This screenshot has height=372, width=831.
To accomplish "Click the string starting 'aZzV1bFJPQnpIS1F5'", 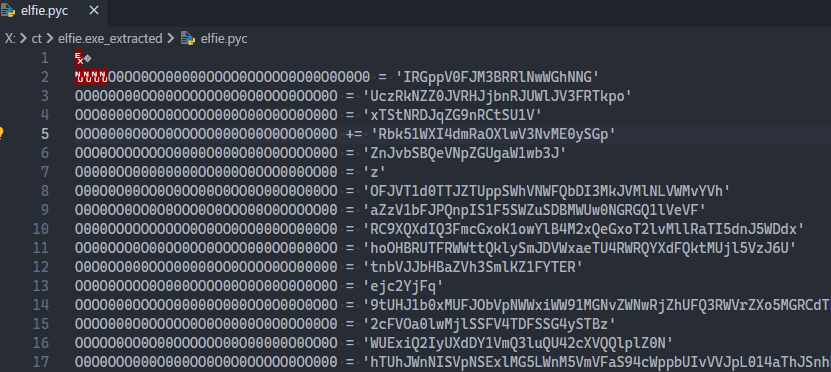I will 535,210.
